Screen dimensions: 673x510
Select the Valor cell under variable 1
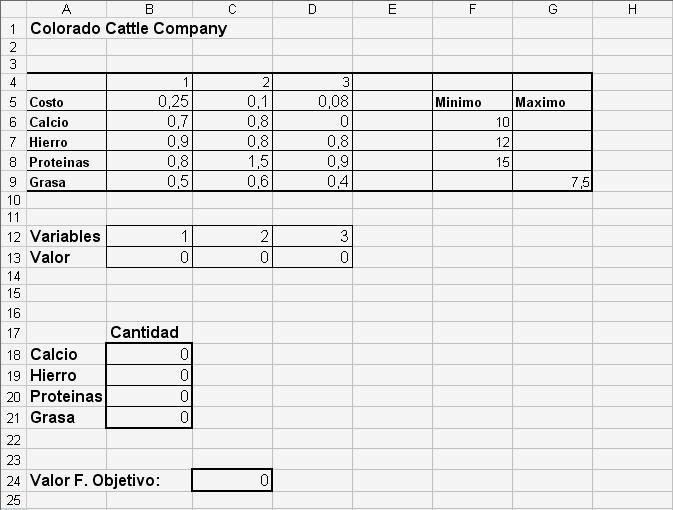click(x=148, y=257)
